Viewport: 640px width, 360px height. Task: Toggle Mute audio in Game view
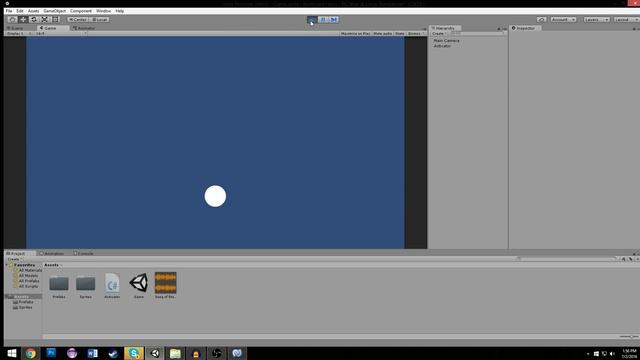pyautogui.click(x=382, y=33)
